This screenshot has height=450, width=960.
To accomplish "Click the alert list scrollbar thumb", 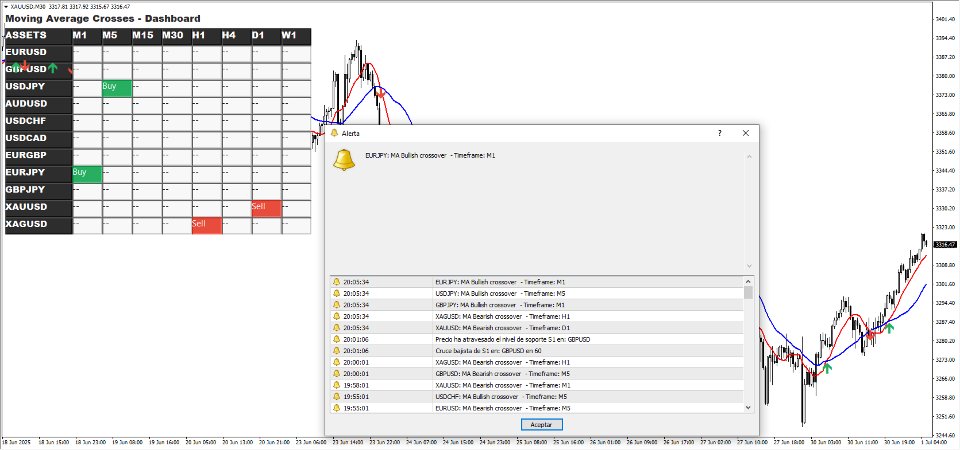I will click(748, 292).
